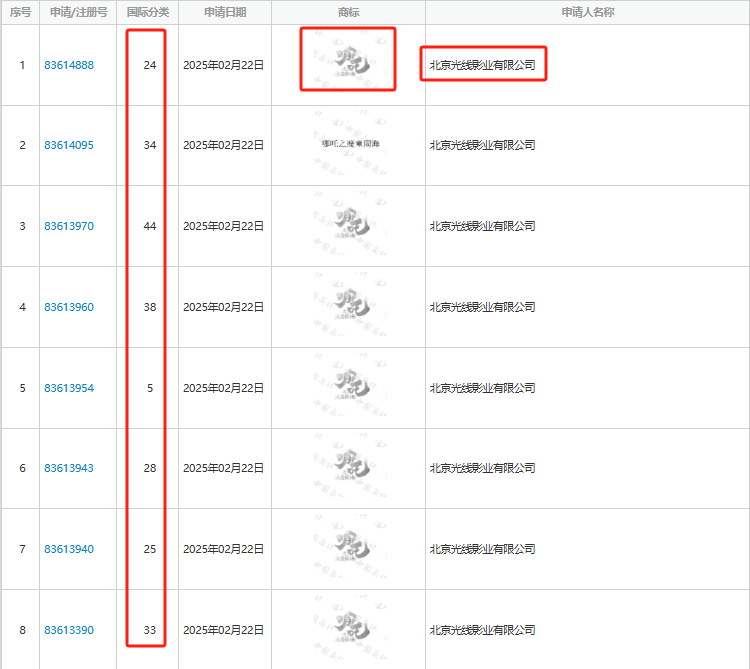
Task: Click the 商标 column header
Action: 349,12
